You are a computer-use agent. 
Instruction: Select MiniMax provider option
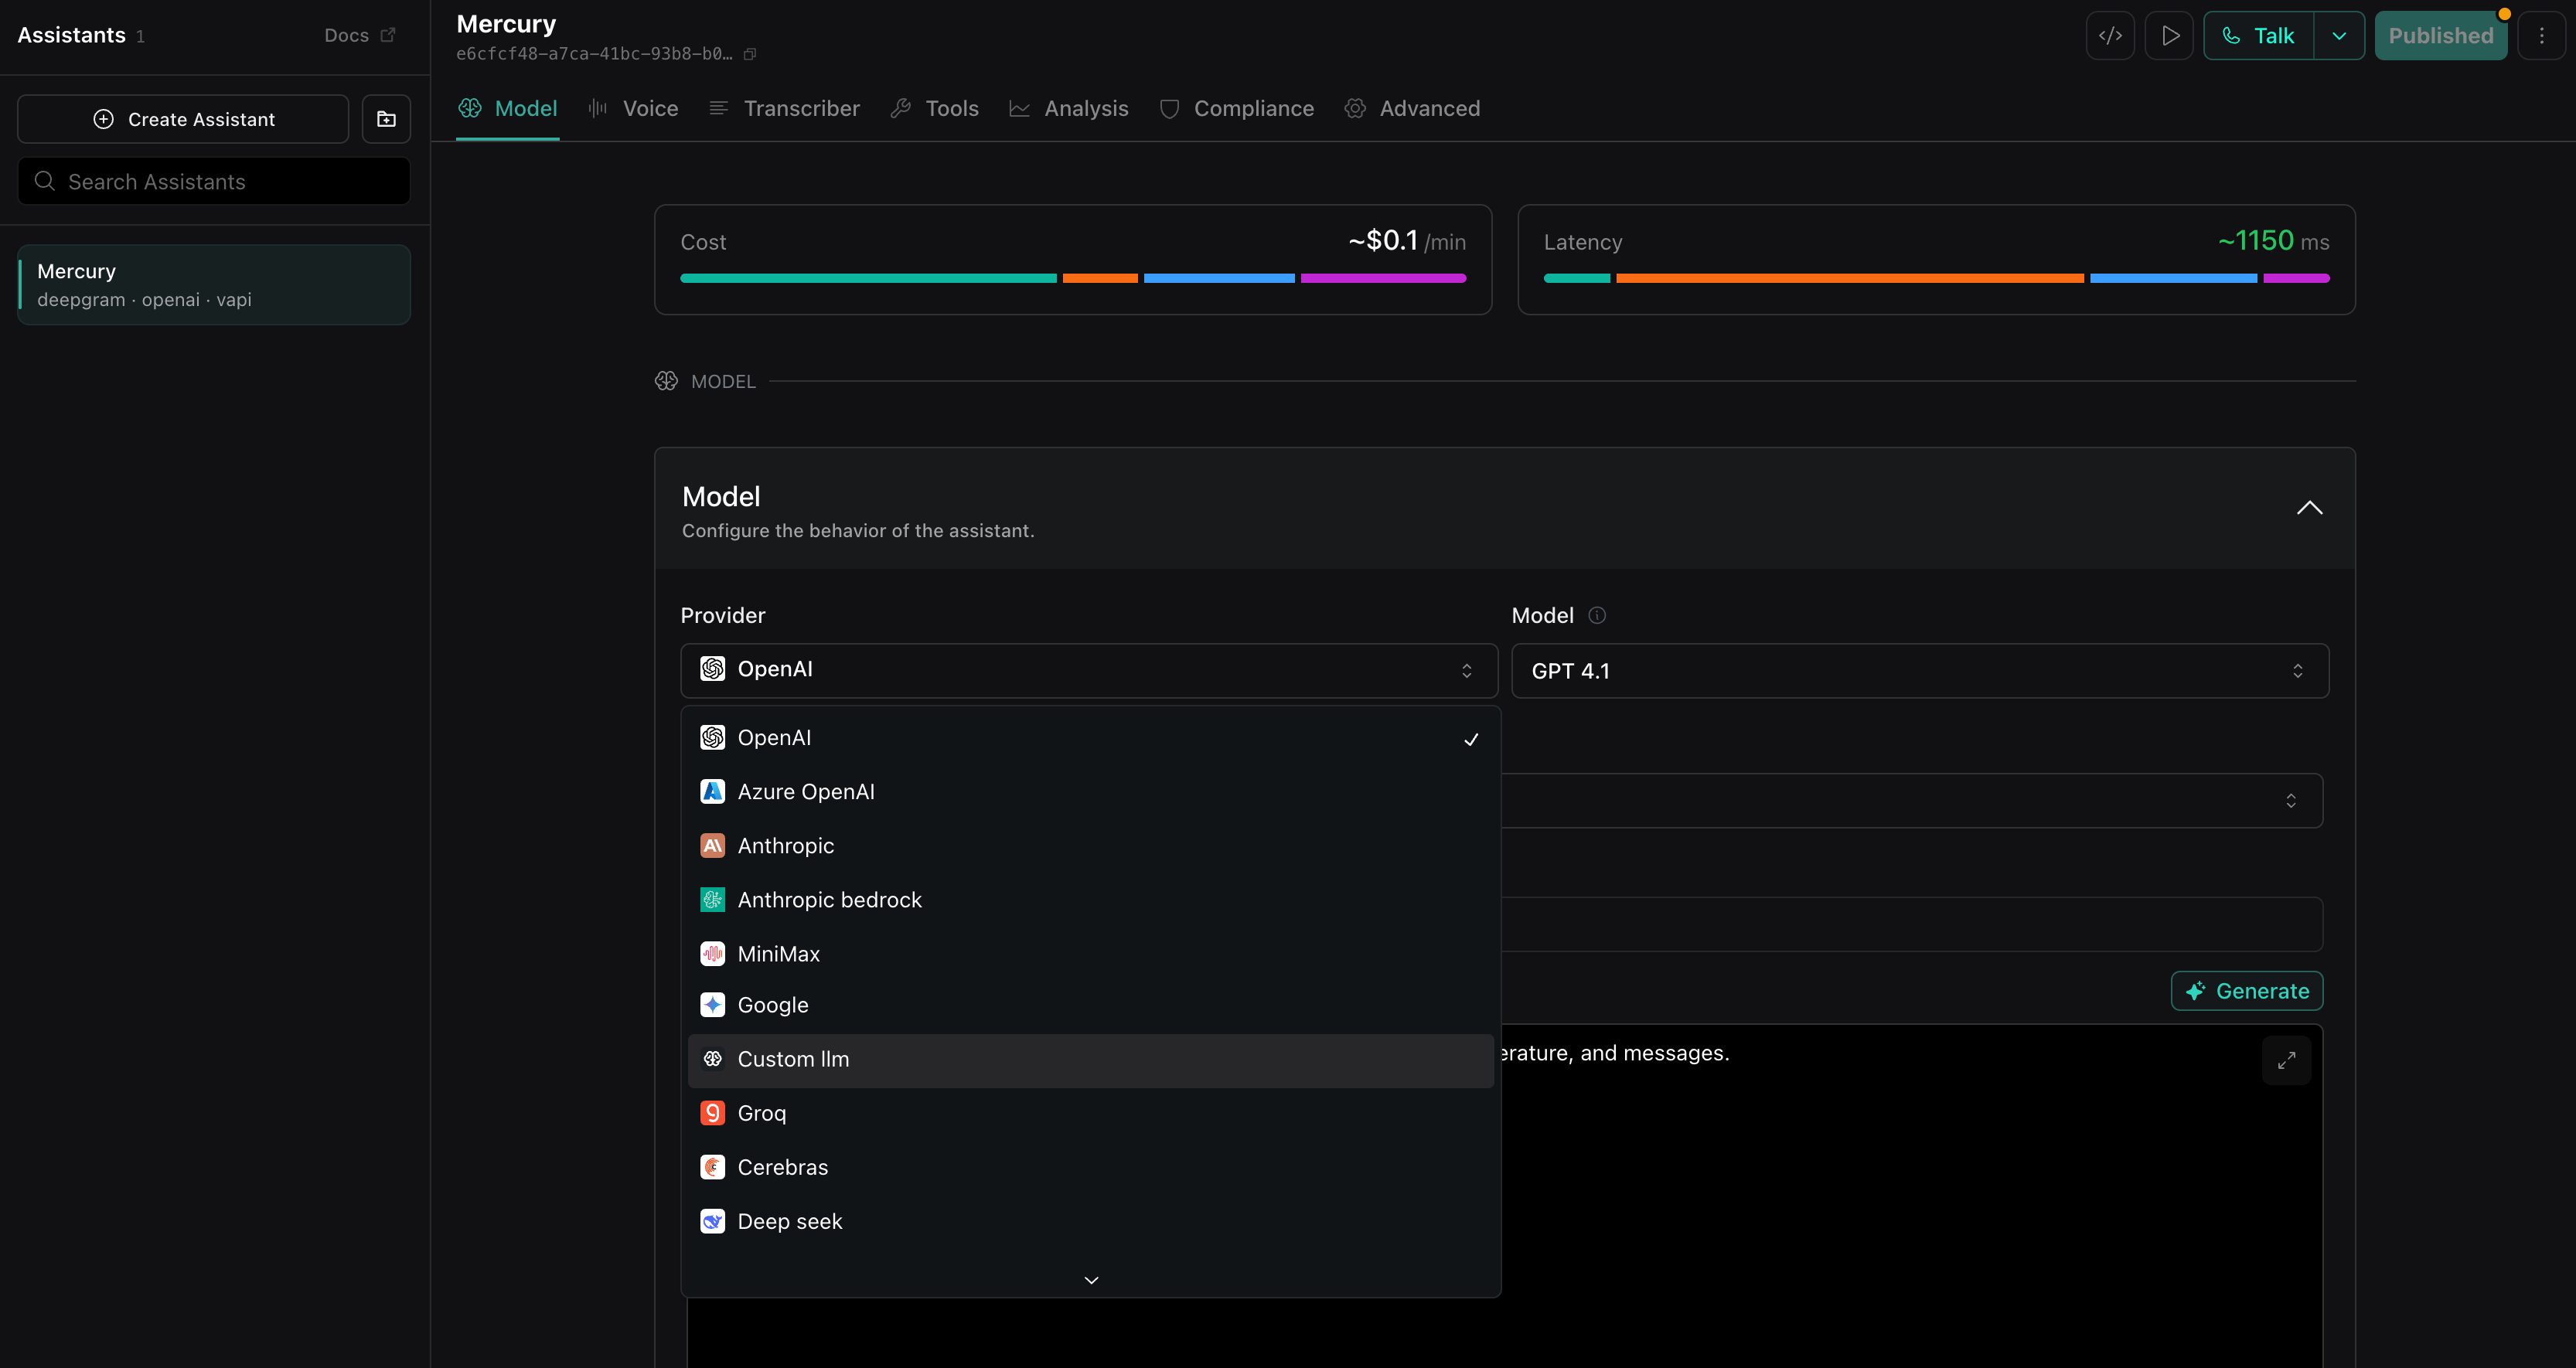[1091, 954]
